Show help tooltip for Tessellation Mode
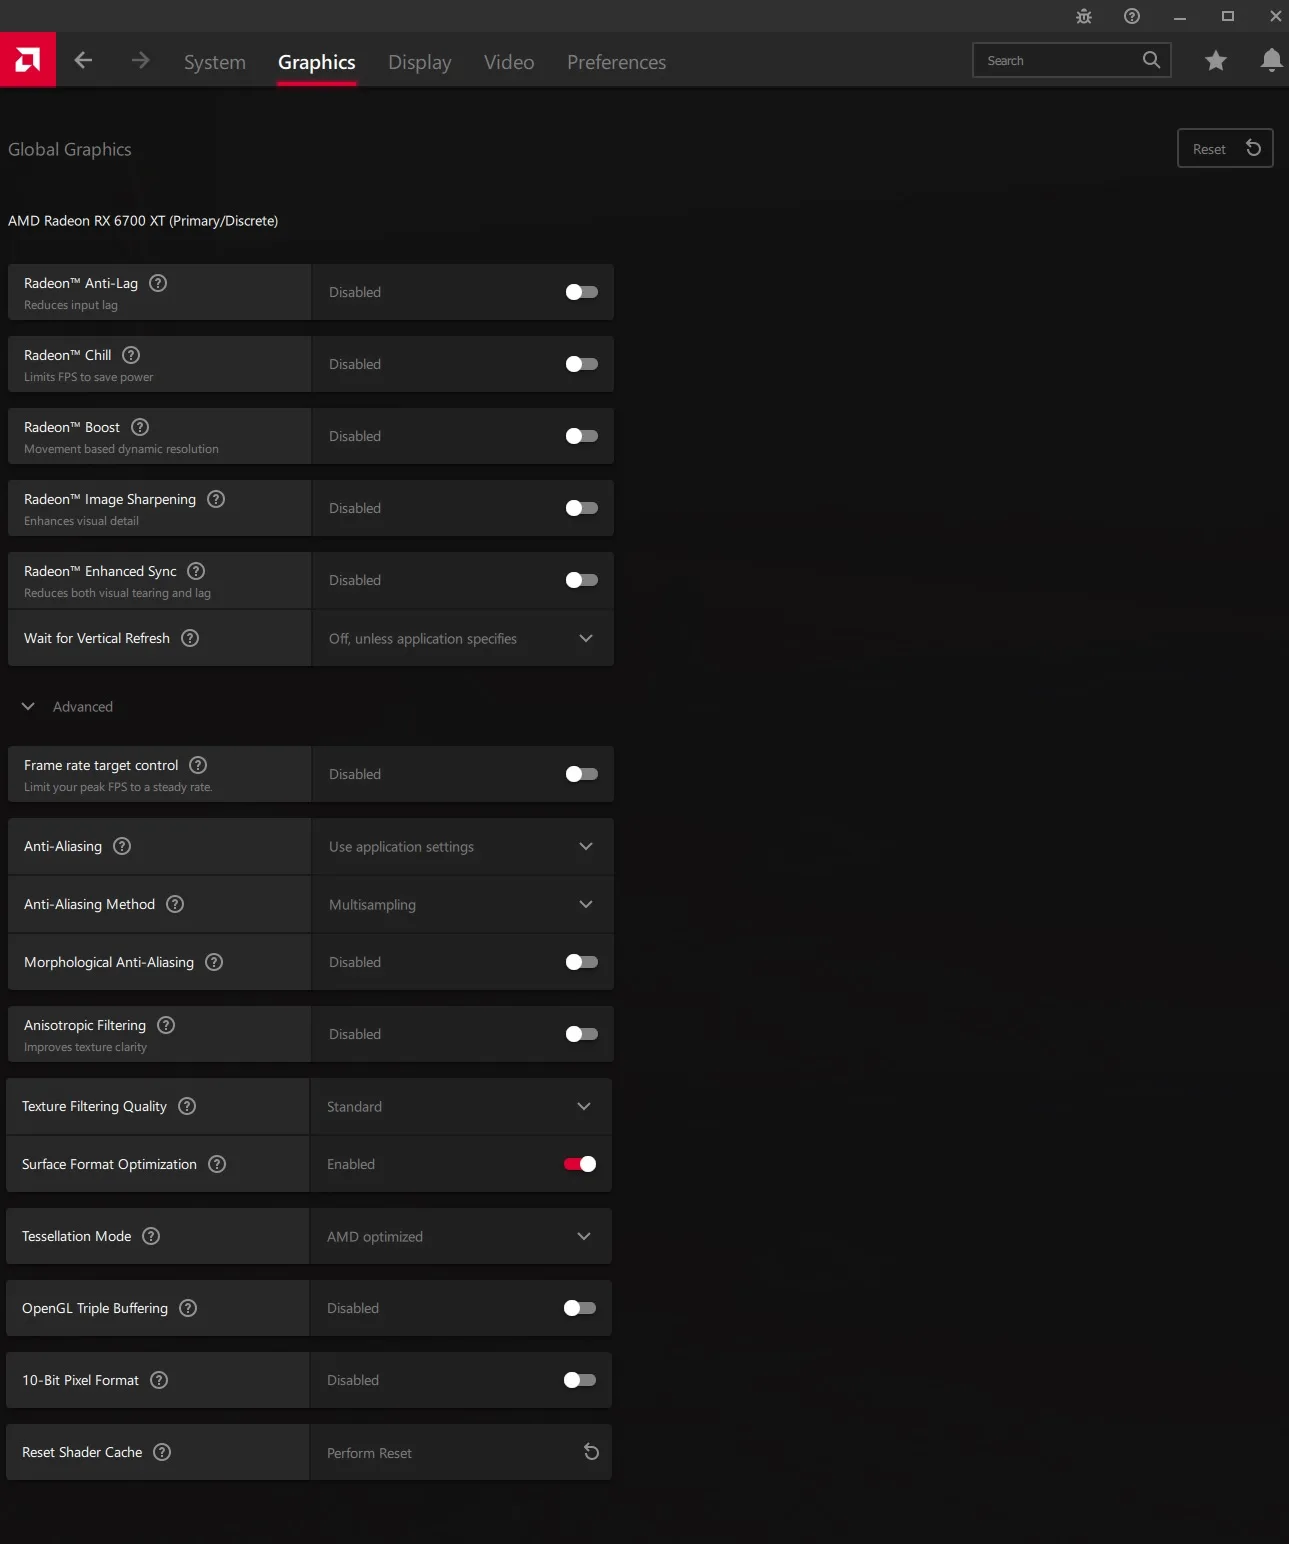The width and height of the screenshot is (1289, 1544). (151, 1236)
